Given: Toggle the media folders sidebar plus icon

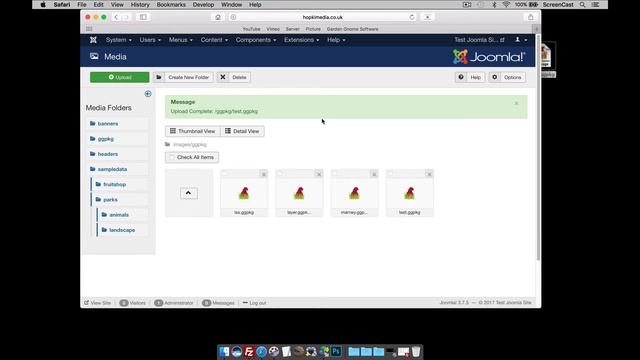Looking at the screenshot, I should pyautogui.click(x=148, y=94).
